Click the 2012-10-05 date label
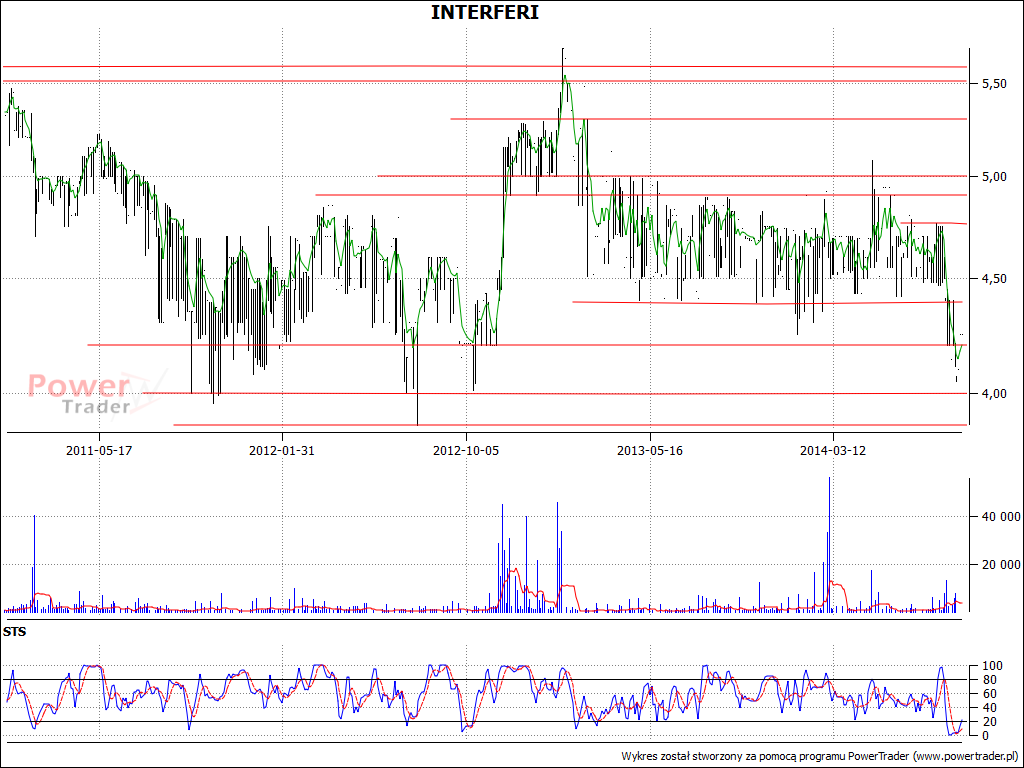Viewport: 1024px width, 768px height. click(x=466, y=451)
